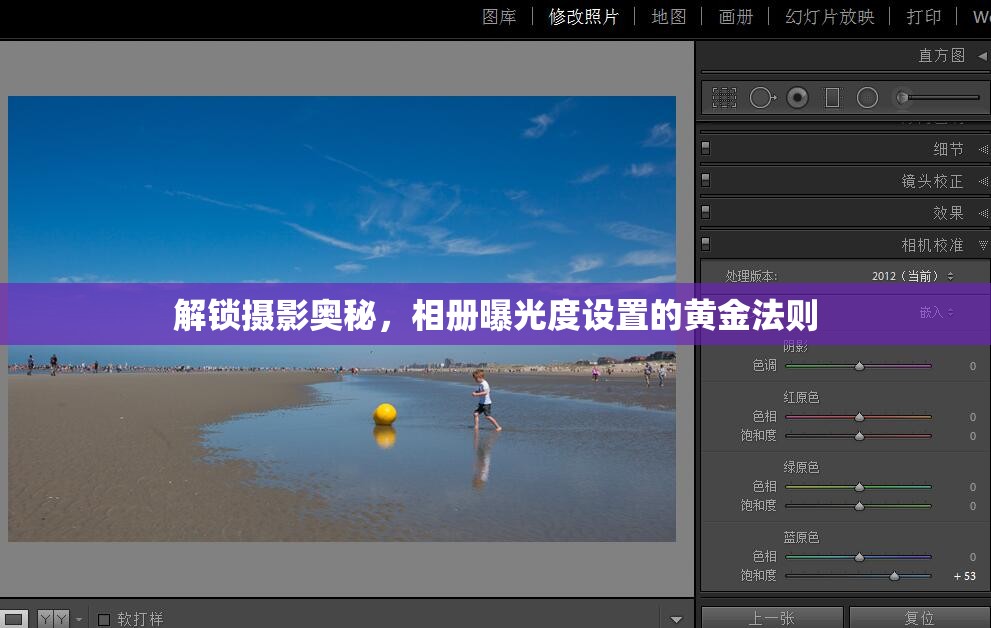The image size is (991, 628).
Task: Click the beach photo in the preview area
Action: [342, 318]
